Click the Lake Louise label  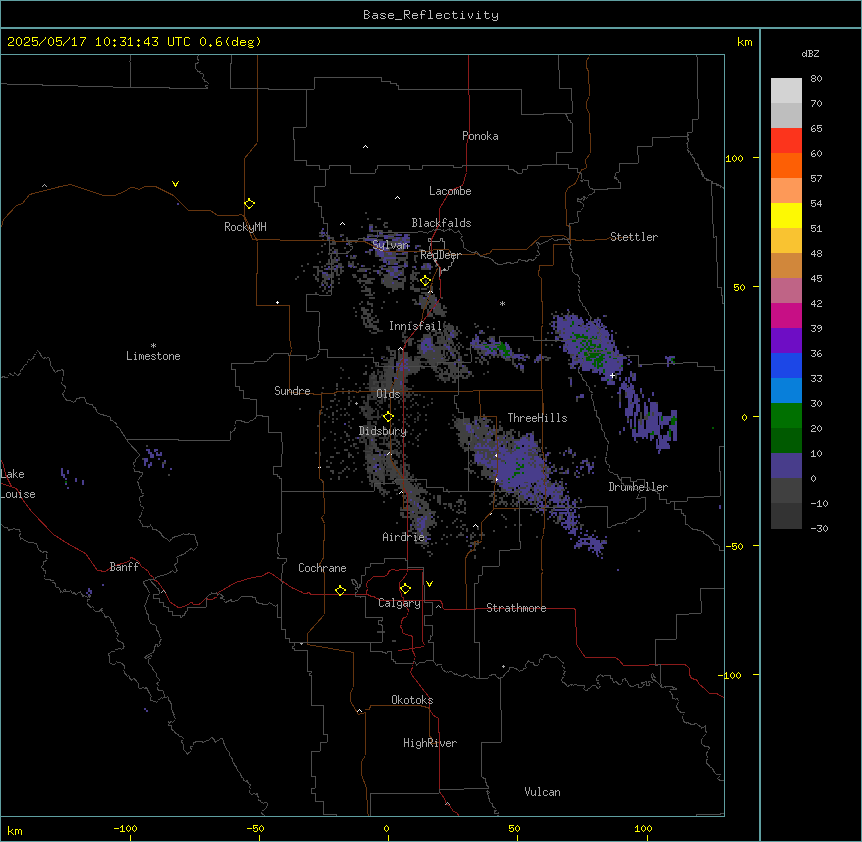tap(18, 484)
